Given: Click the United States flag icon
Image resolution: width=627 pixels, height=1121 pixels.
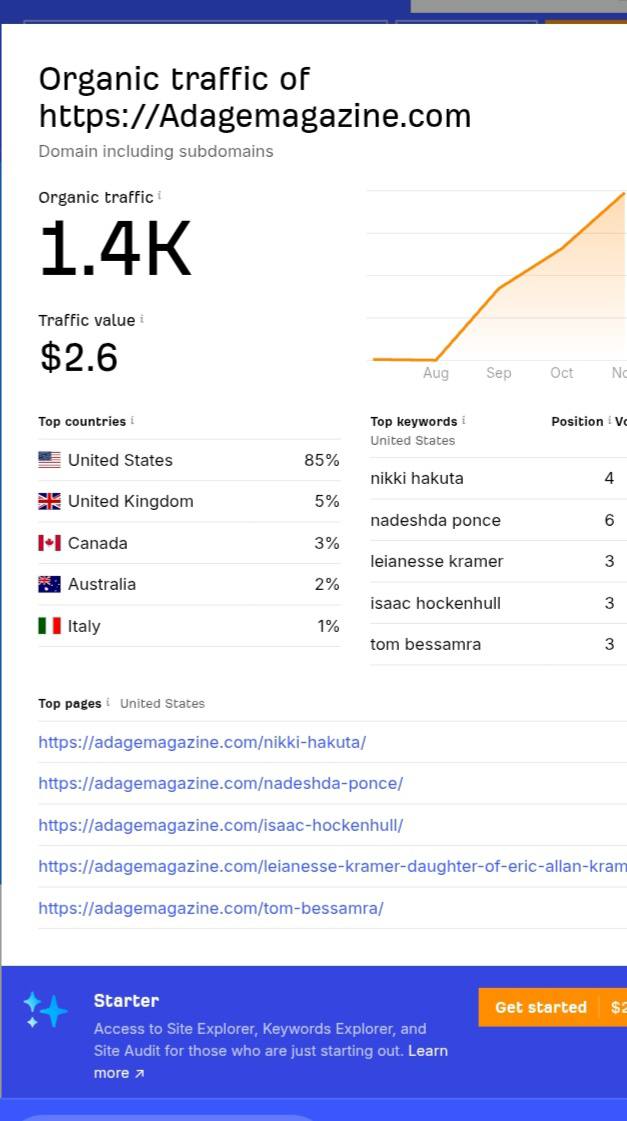Looking at the screenshot, I should click(x=49, y=460).
